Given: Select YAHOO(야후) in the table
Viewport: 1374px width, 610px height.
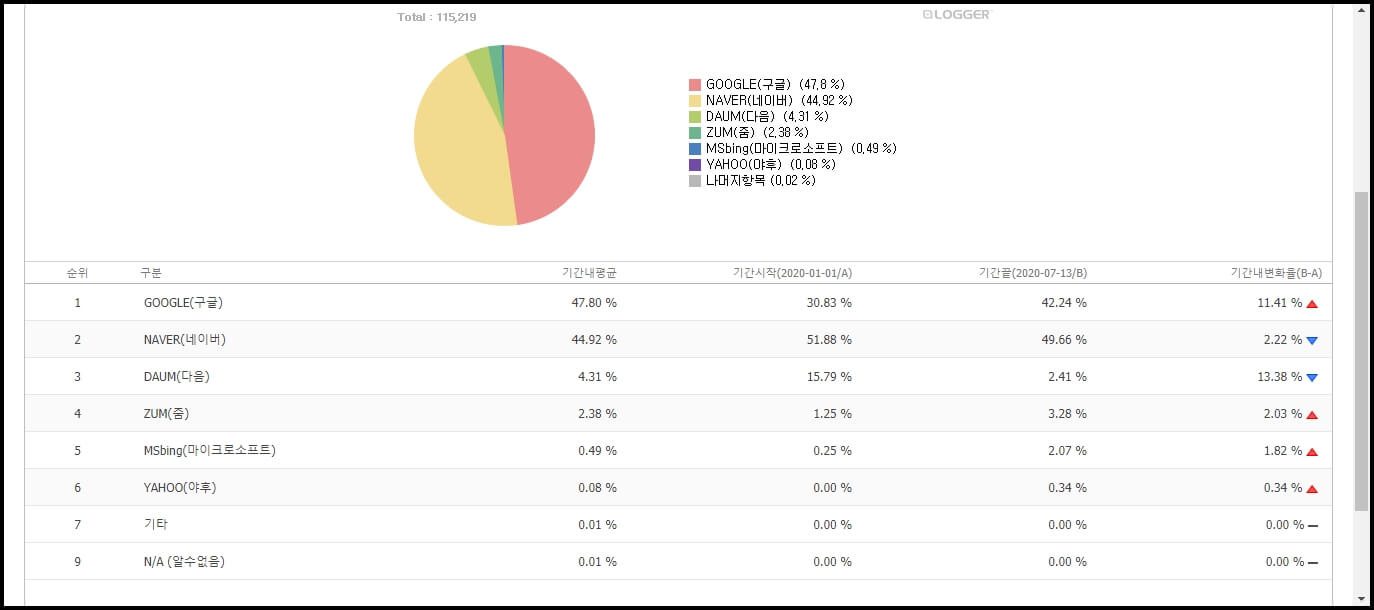Looking at the screenshot, I should coord(180,487).
